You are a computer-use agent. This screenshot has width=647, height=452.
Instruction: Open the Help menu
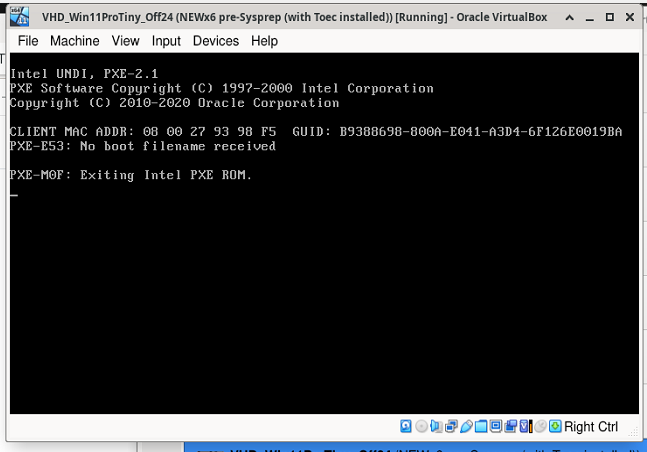click(264, 41)
